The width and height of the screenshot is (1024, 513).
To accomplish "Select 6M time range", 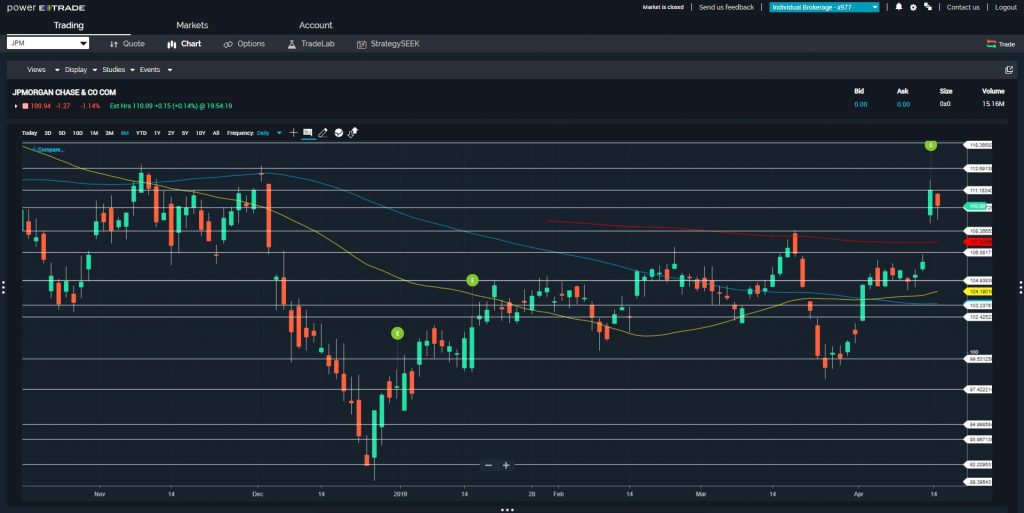I will 125,133.
